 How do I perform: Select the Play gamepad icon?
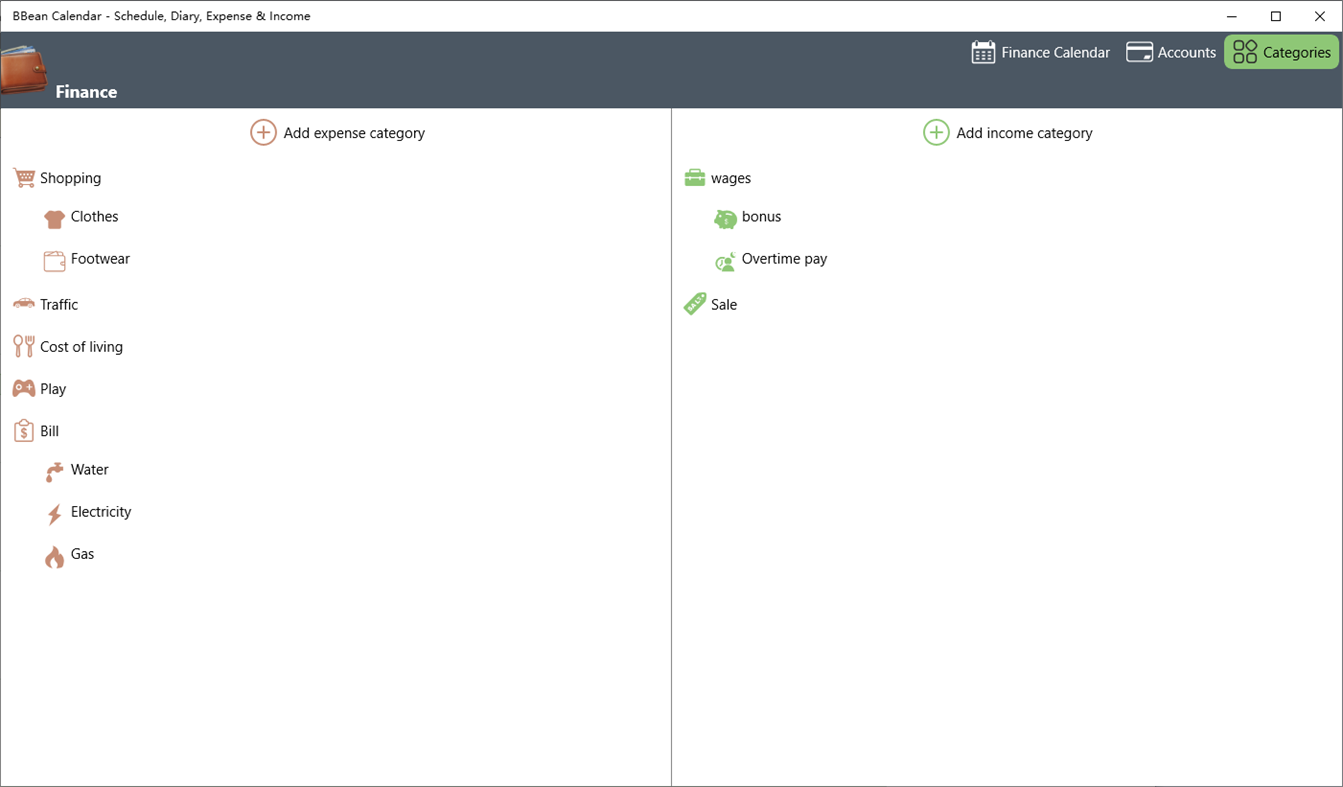coord(22,388)
